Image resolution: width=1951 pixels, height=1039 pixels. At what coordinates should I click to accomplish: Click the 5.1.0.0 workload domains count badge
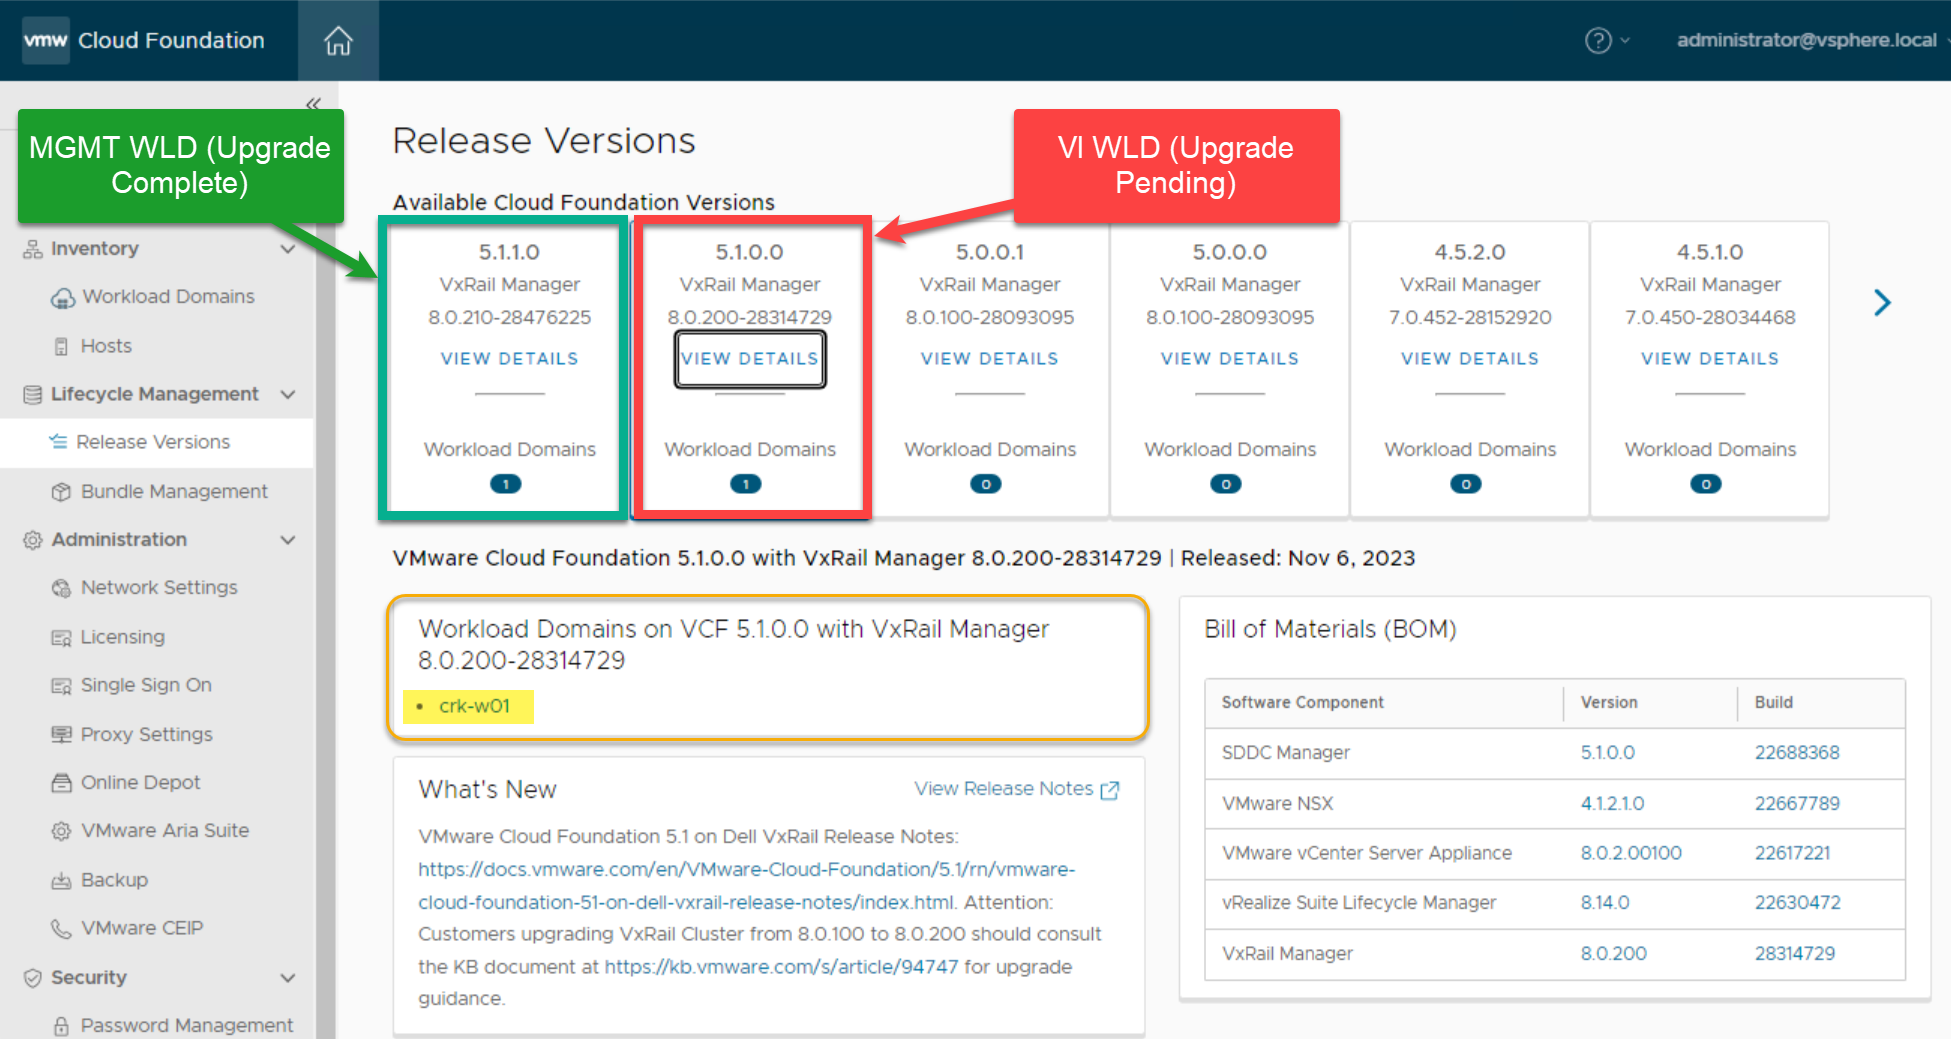[x=746, y=484]
